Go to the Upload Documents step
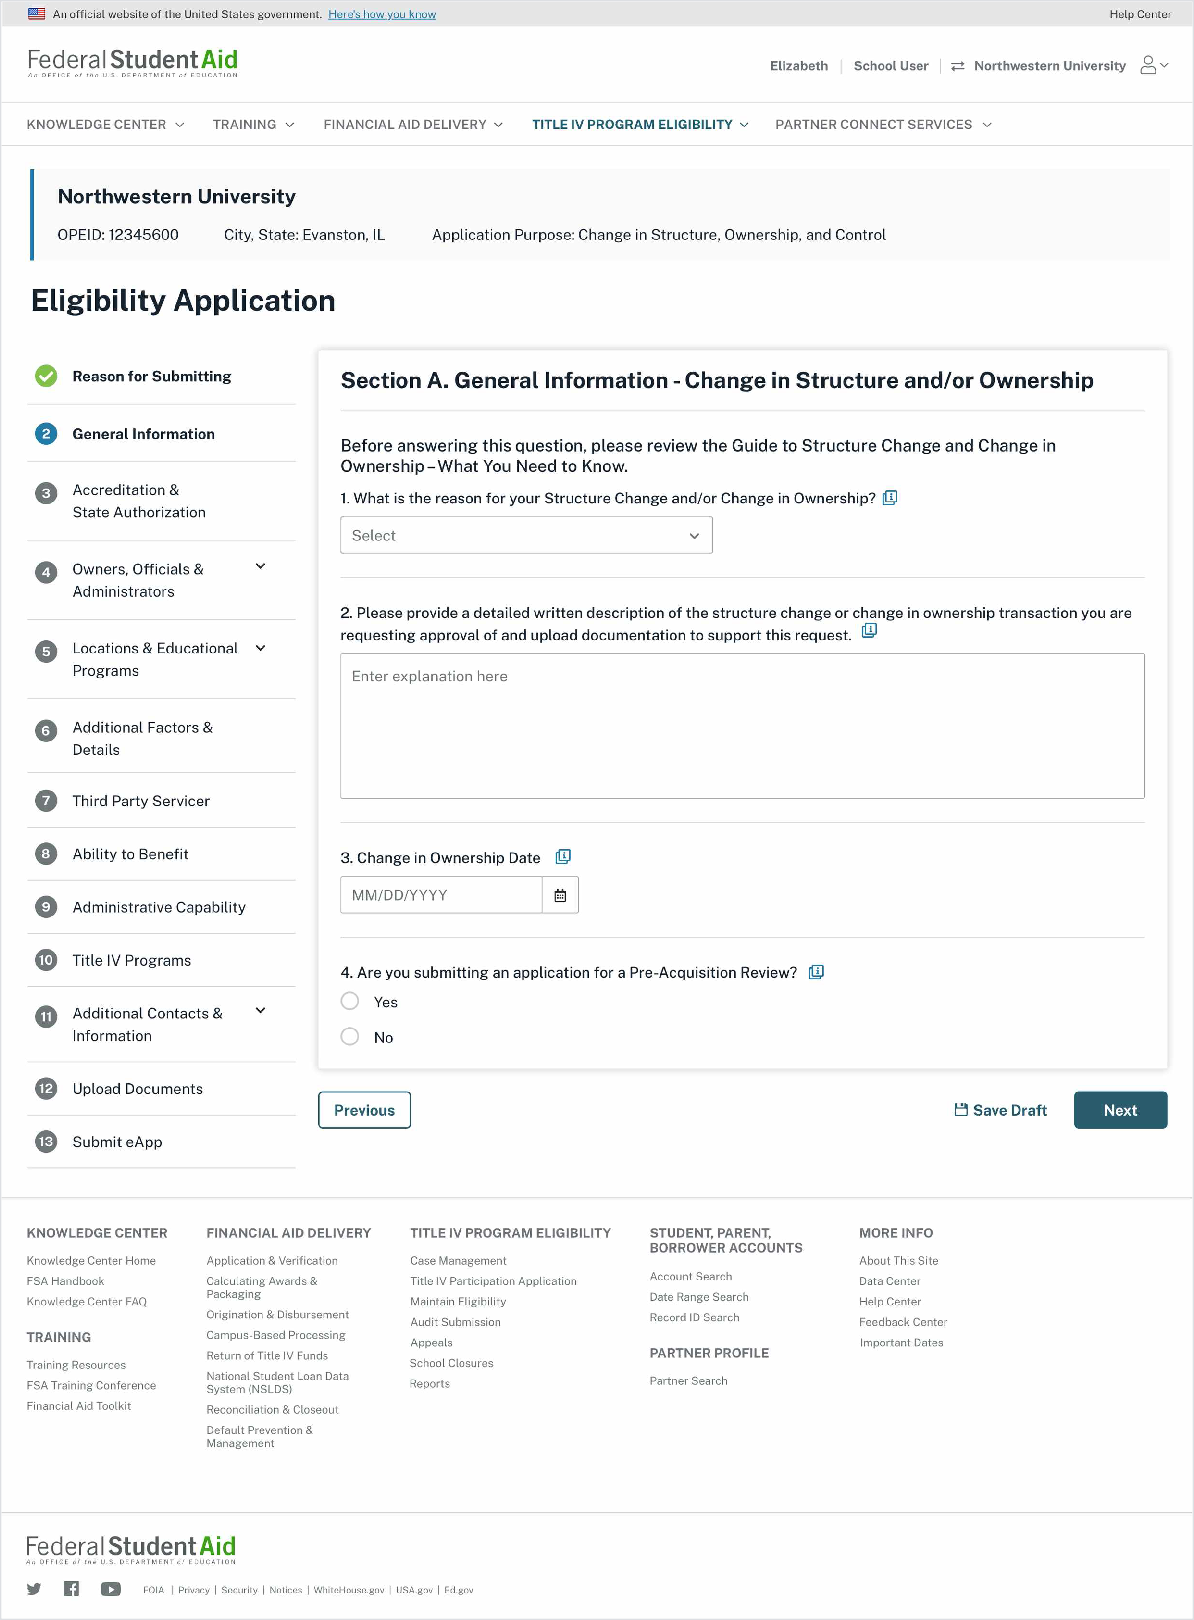This screenshot has height=1620, width=1194. click(138, 1089)
